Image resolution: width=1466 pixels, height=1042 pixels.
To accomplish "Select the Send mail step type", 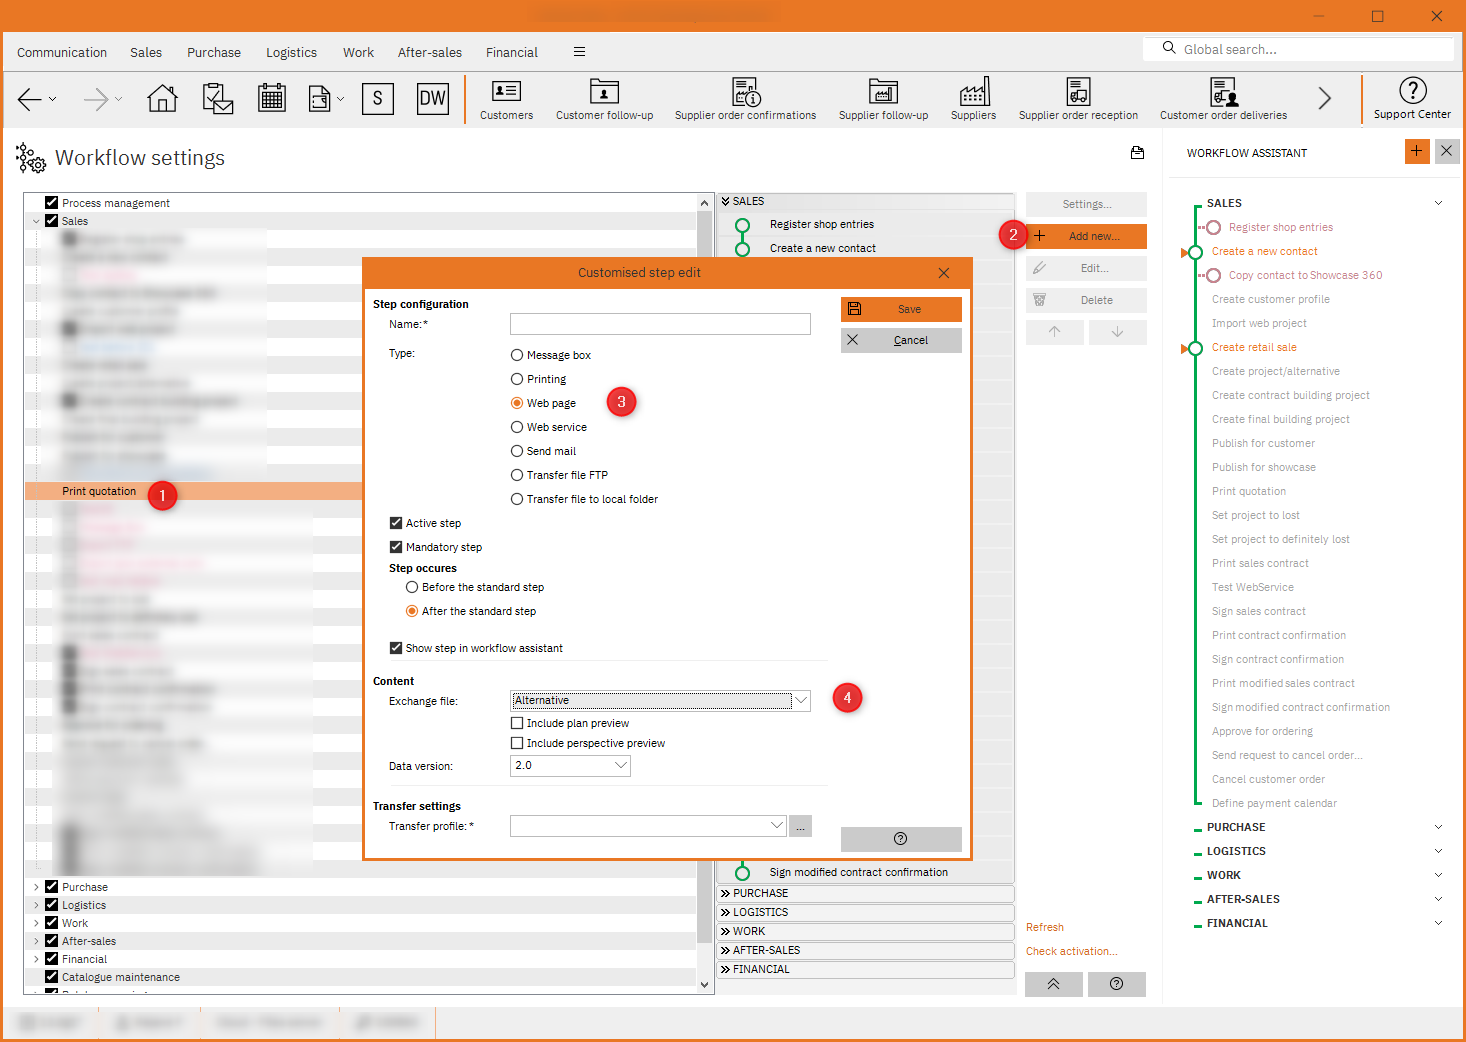I will pos(517,451).
